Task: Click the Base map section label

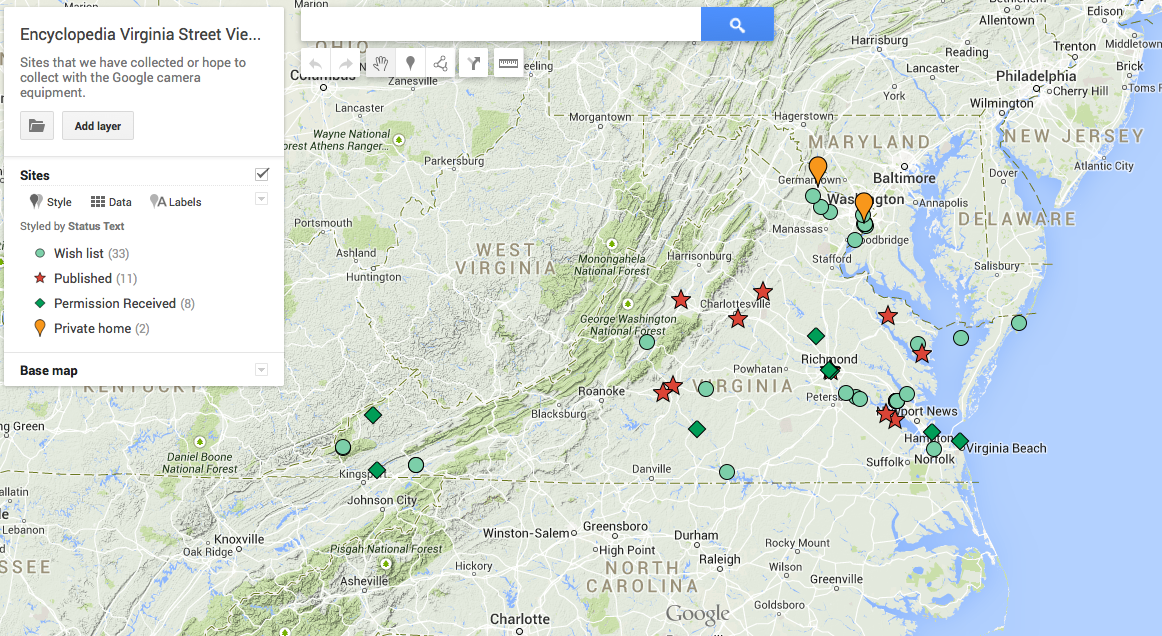Action: click(x=49, y=371)
